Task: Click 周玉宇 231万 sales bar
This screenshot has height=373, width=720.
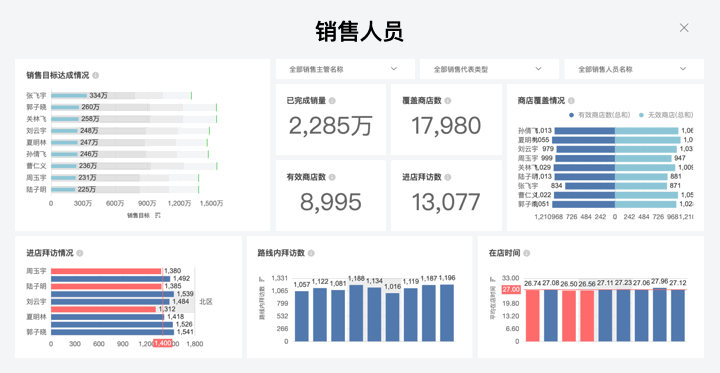Action: click(63, 177)
